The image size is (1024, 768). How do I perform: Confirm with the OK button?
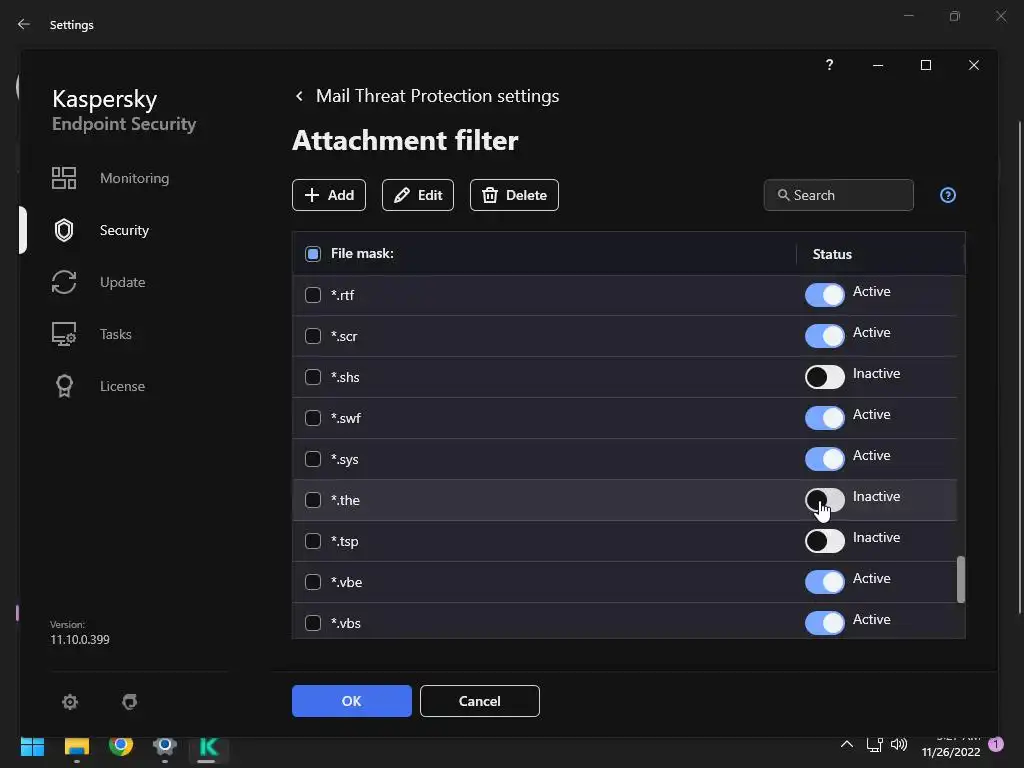351,701
